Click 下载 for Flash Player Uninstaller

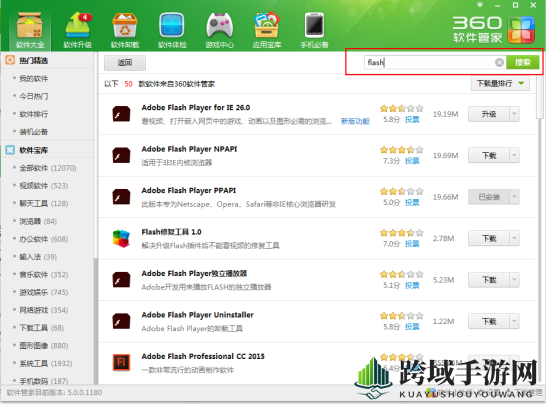click(x=489, y=321)
